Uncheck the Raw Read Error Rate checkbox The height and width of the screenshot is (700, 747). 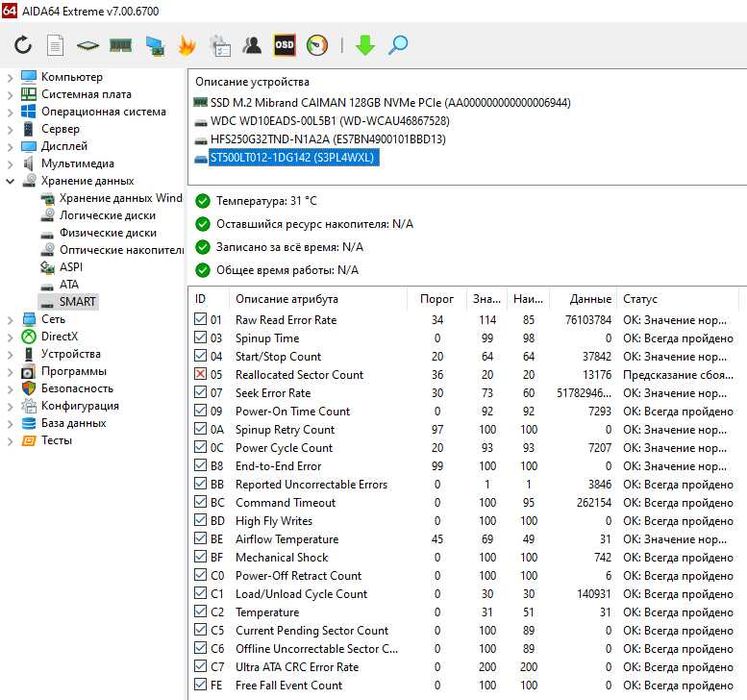point(201,320)
